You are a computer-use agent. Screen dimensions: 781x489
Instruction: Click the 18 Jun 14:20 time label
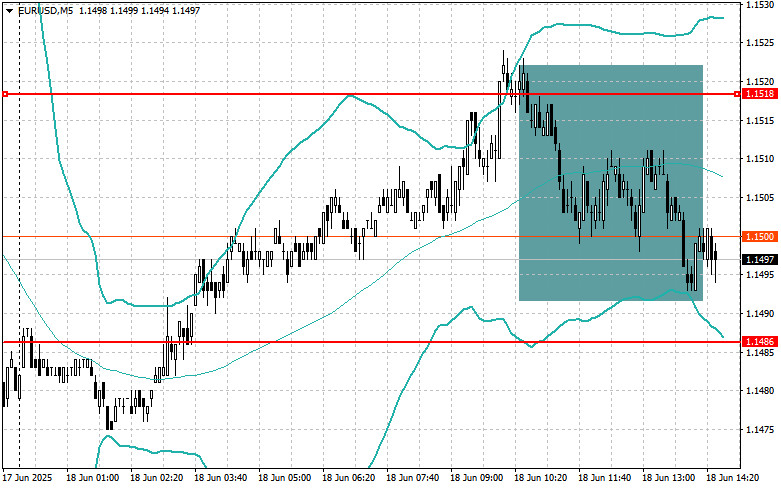(x=732, y=478)
